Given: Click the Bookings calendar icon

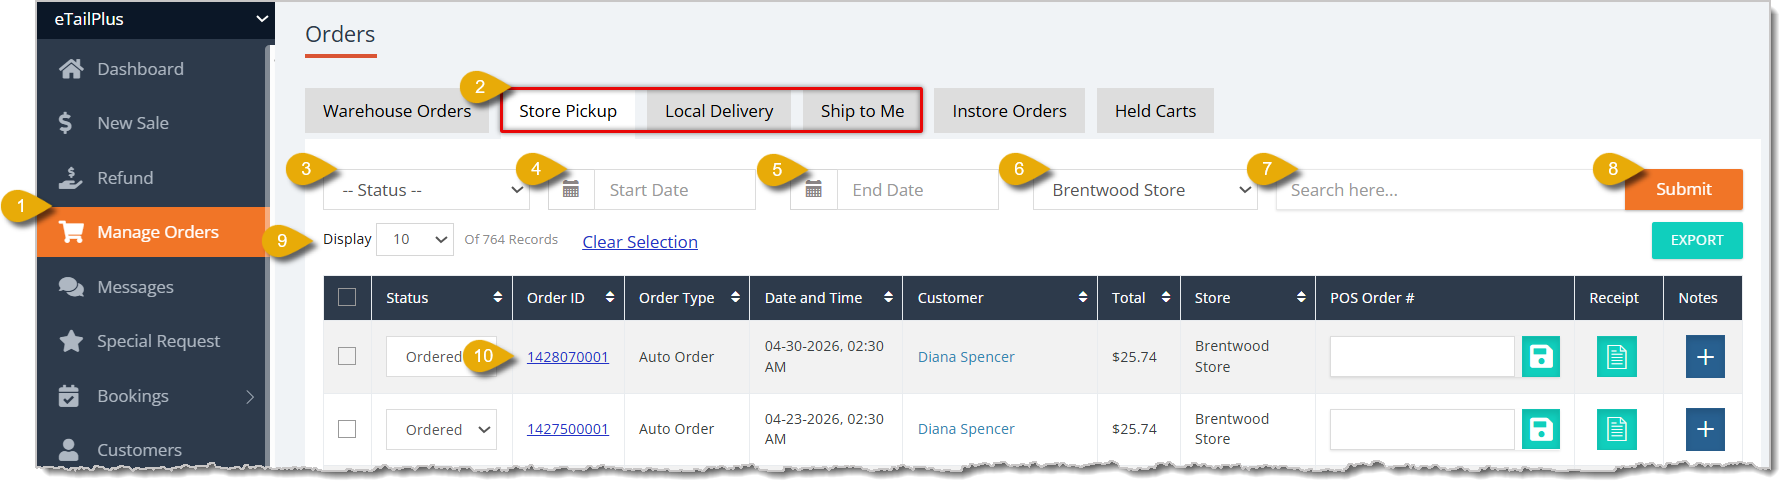Looking at the screenshot, I should point(69,396).
